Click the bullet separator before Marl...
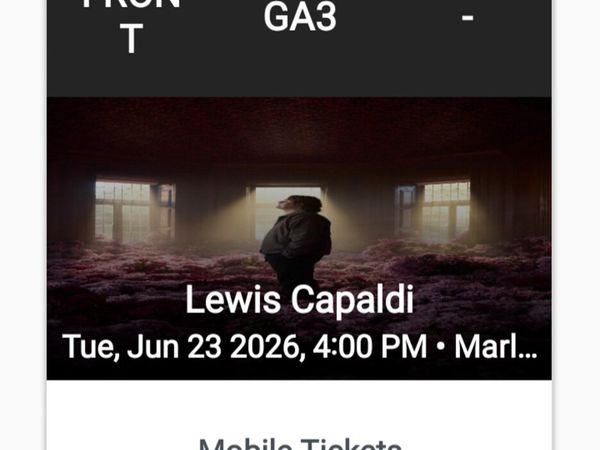 (x=440, y=347)
